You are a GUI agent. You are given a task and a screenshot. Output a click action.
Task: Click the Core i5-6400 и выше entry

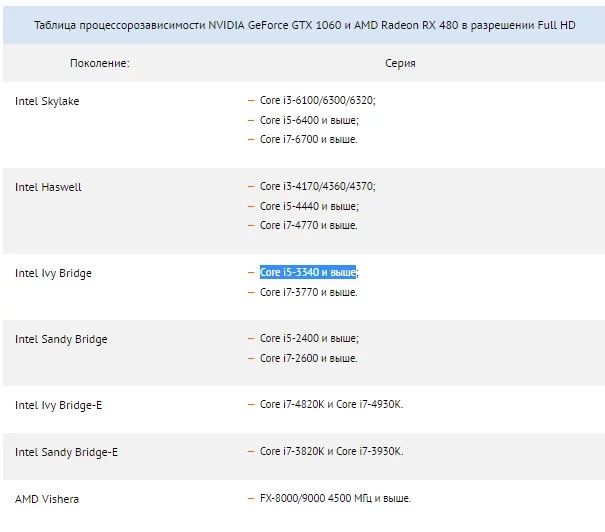308,120
